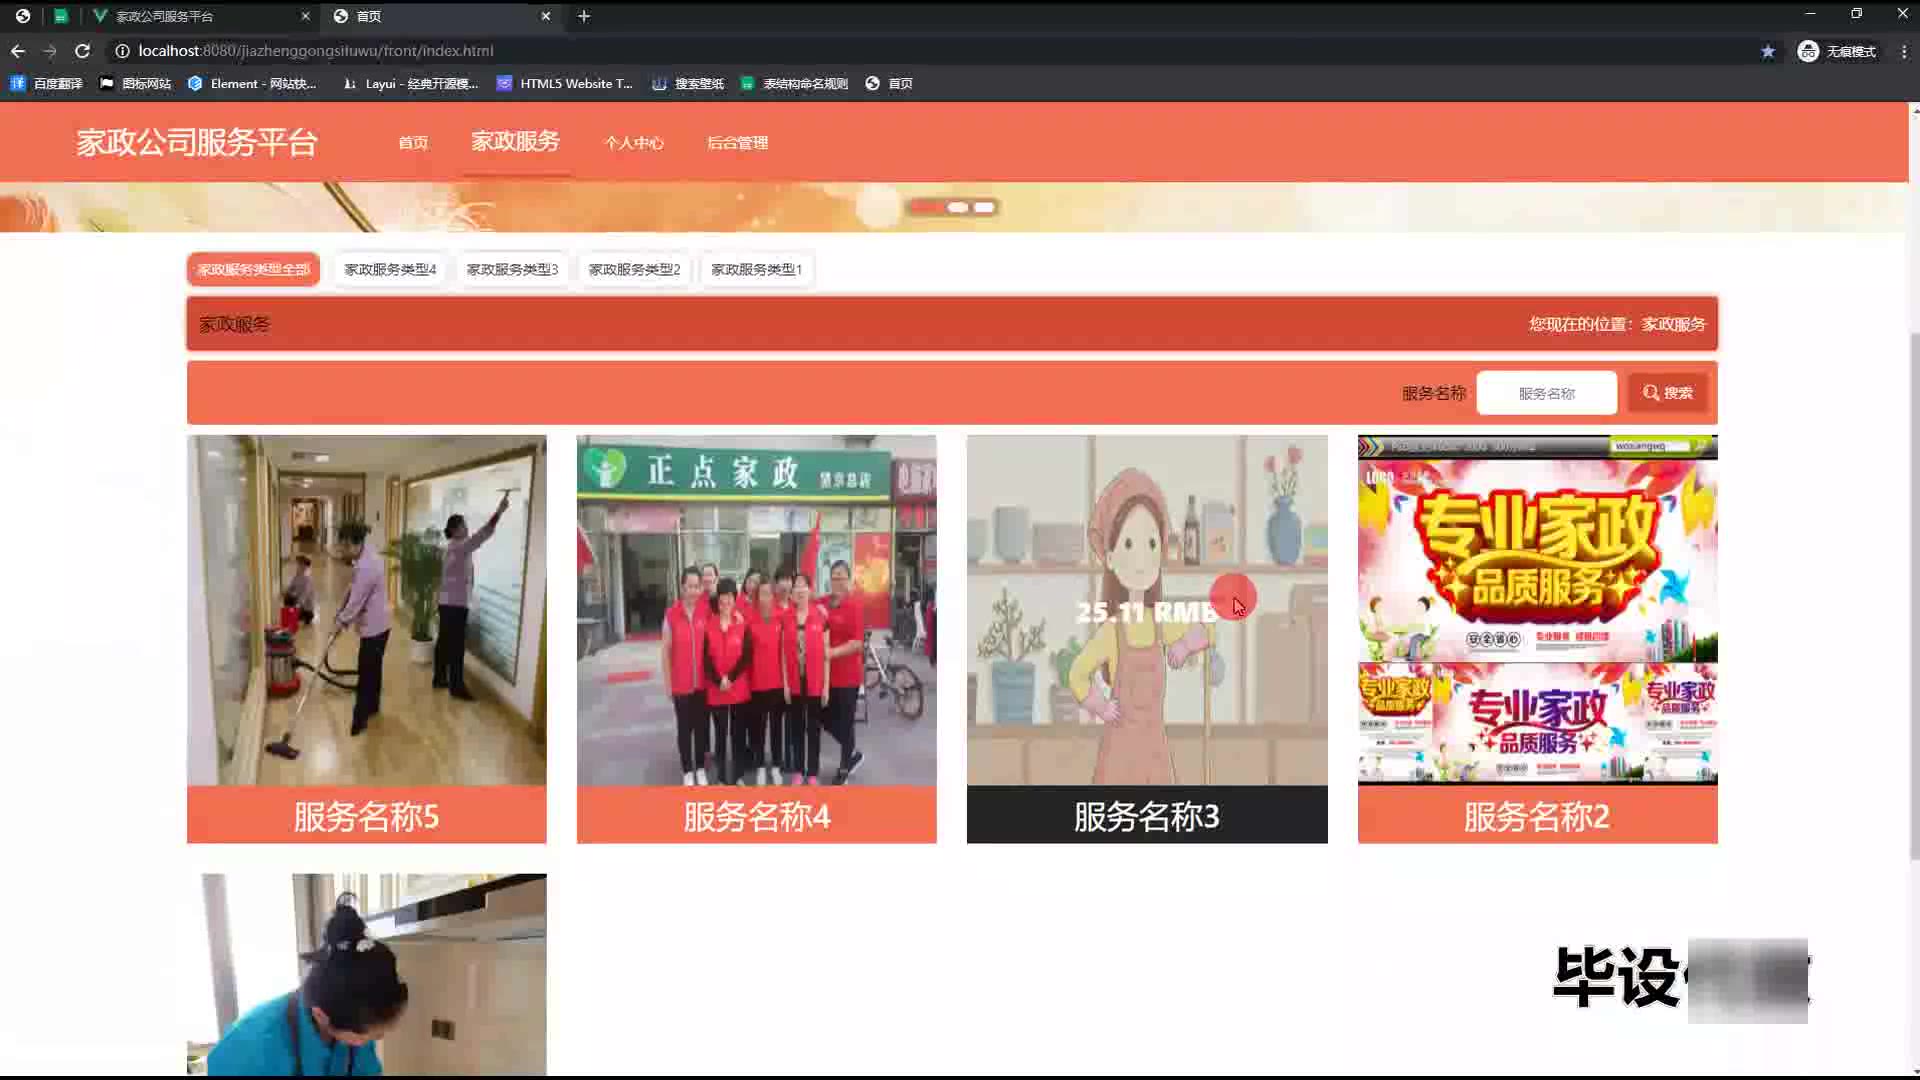The image size is (1920, 1080).
Task: Select the 家政服务类型全部 filter
Action: click(253, 269)
